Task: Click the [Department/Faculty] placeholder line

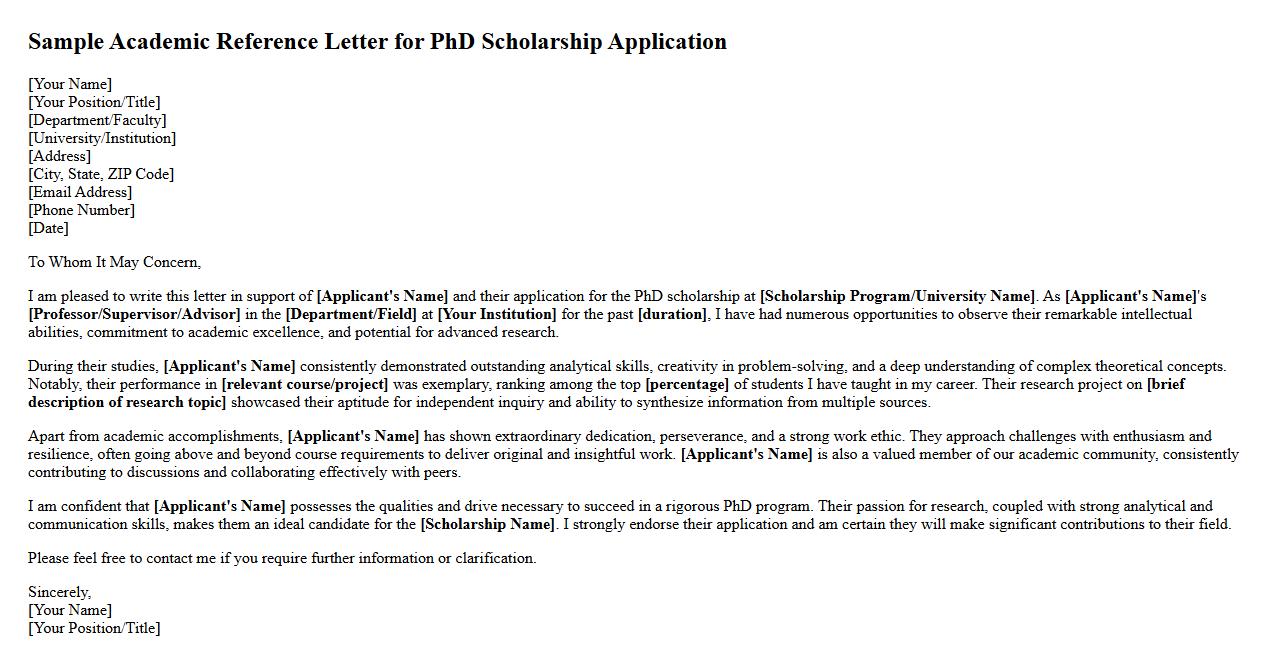Action: tap(97, 120)
